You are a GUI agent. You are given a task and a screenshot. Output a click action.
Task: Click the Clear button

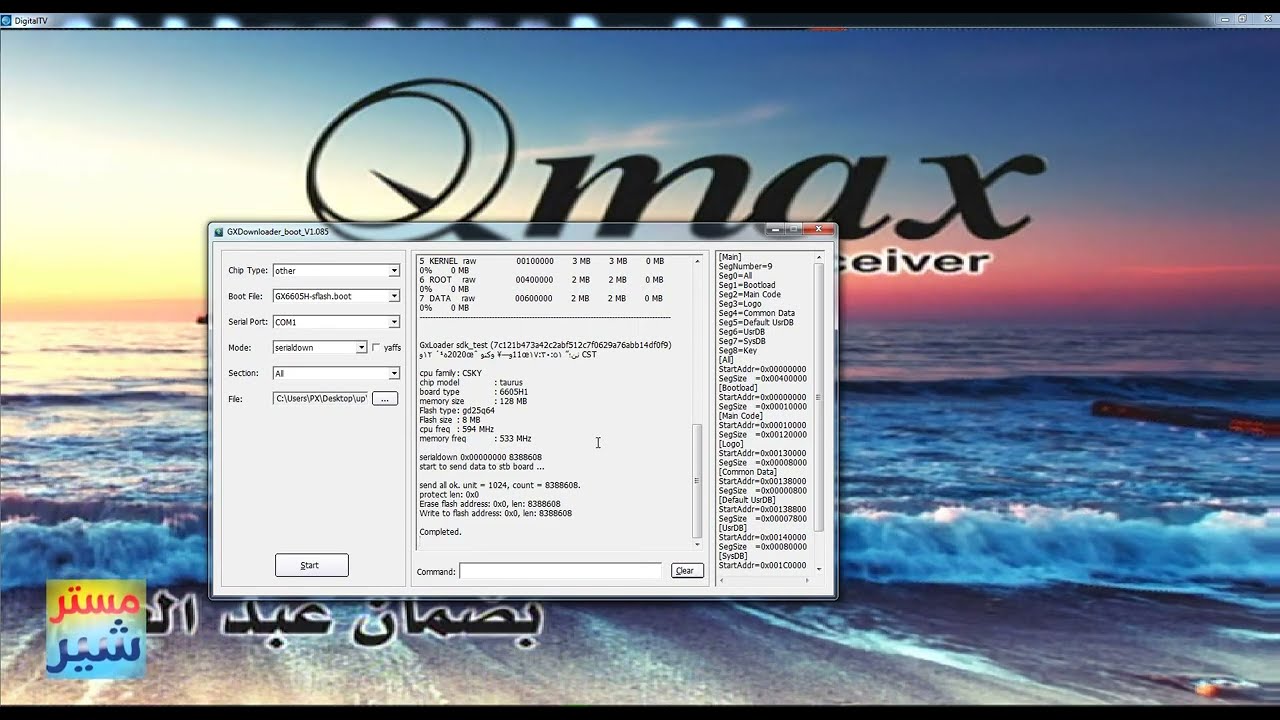coord(685,571)
